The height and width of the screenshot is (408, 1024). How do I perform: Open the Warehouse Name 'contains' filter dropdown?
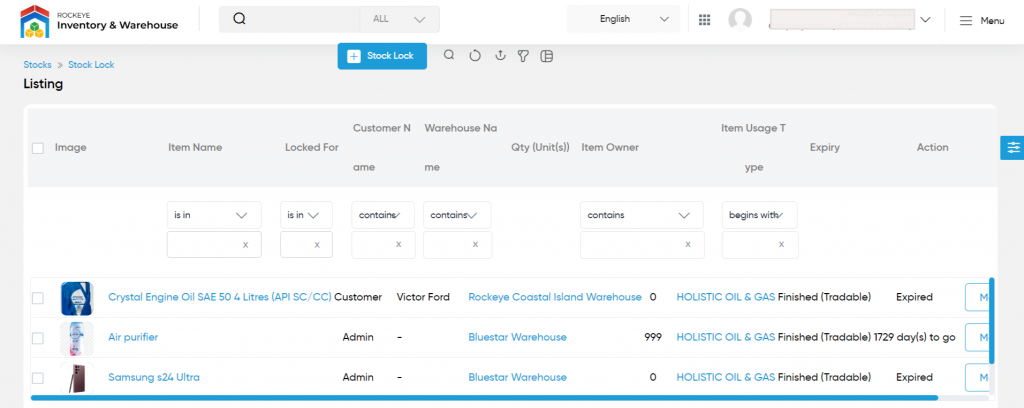coord(457,215)
